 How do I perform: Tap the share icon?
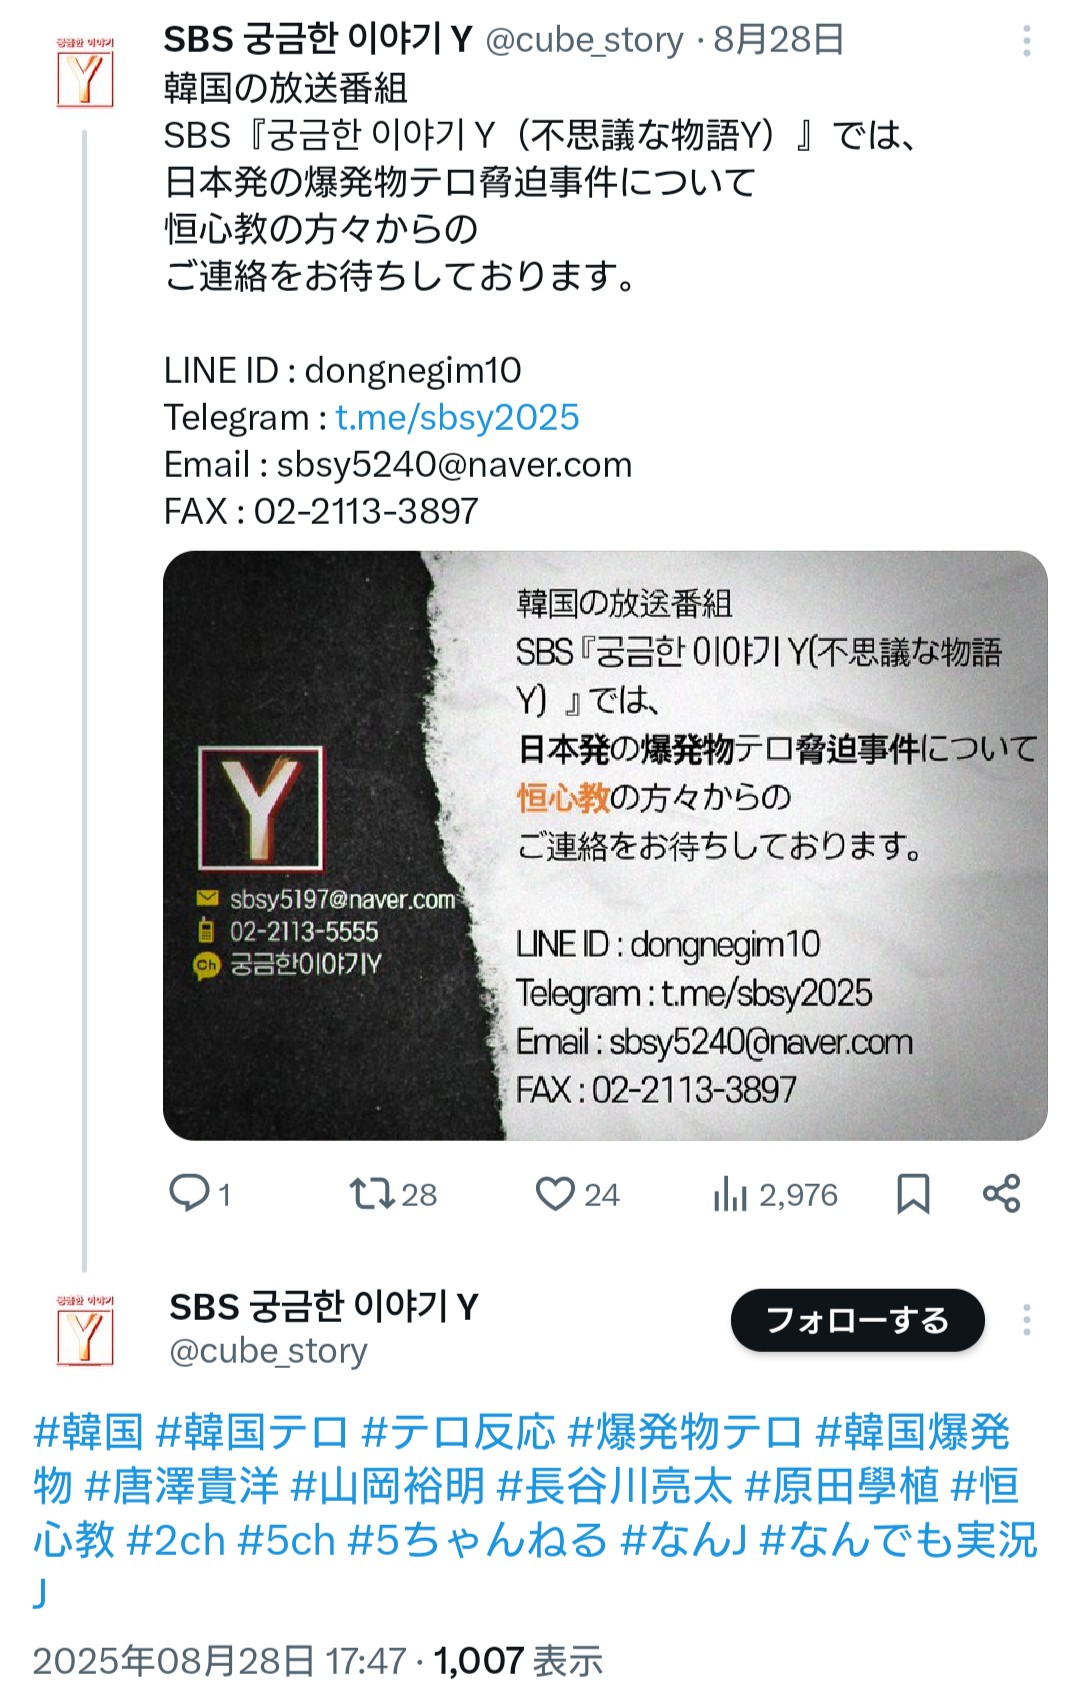tap(1001, 1193)
